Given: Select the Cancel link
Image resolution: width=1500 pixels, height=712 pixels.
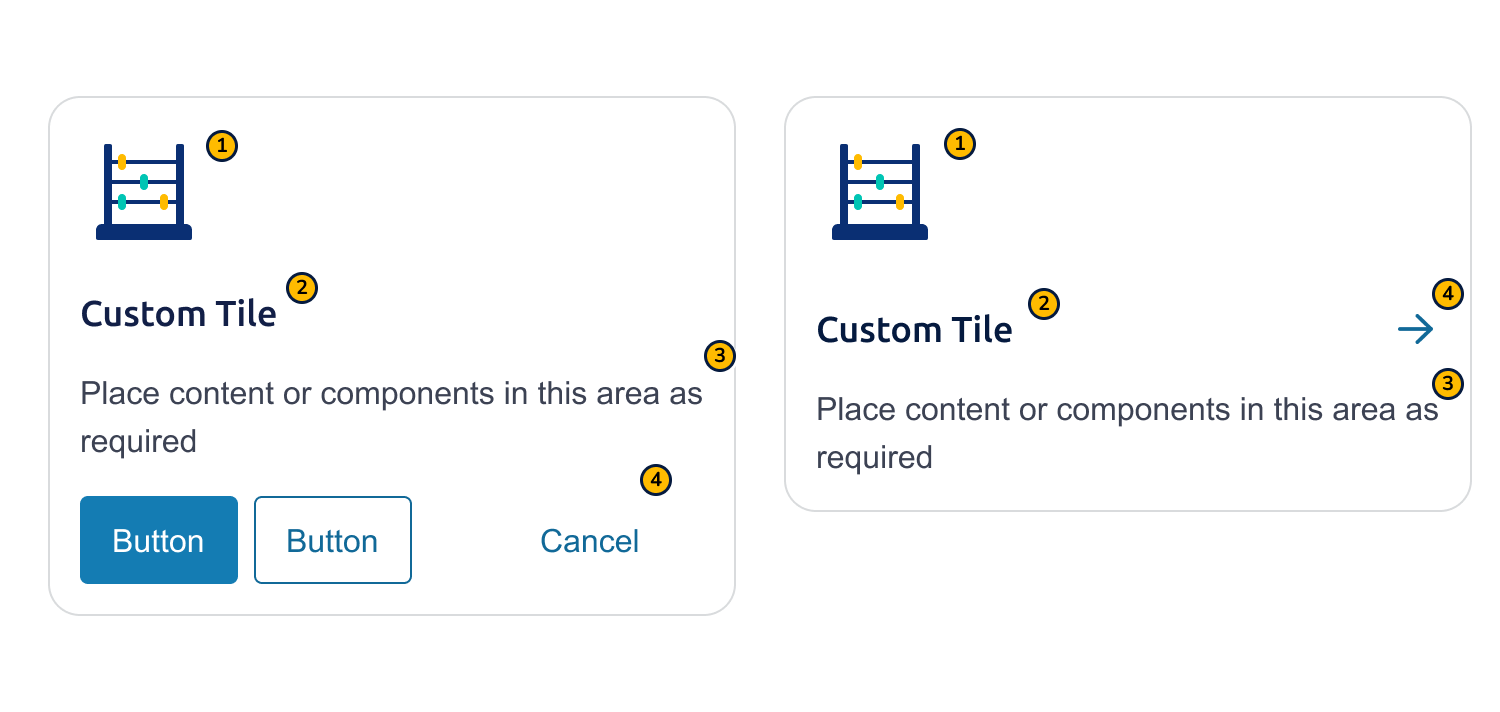Looking at the screenshot, I should (589, 541).
